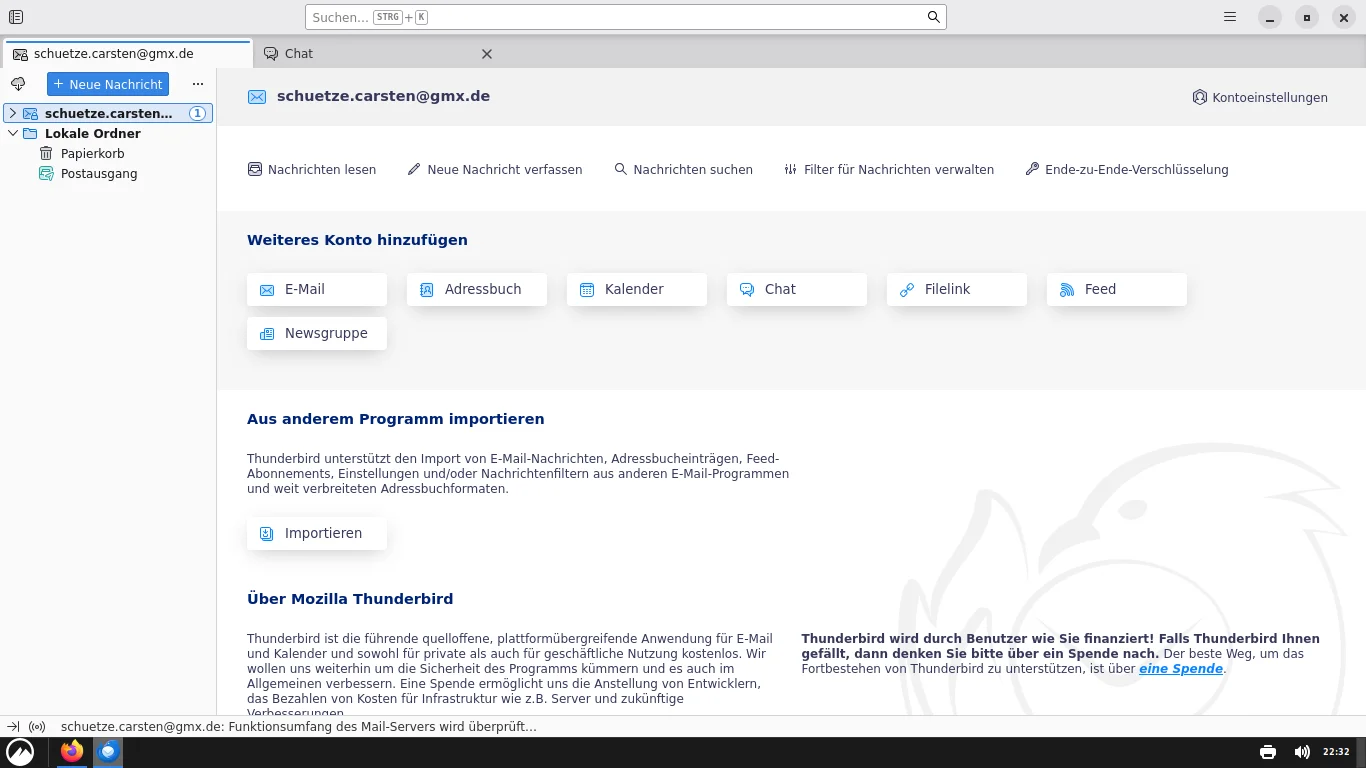Switch to the Chat tab
The height and width of the screenshot is (768, 1366).
tap(298, 53)
